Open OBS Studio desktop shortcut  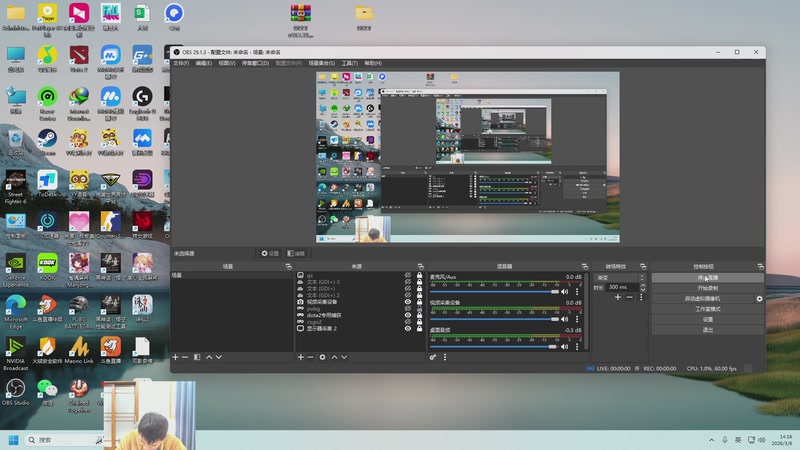pyautogui.click(x=15, y=392)
